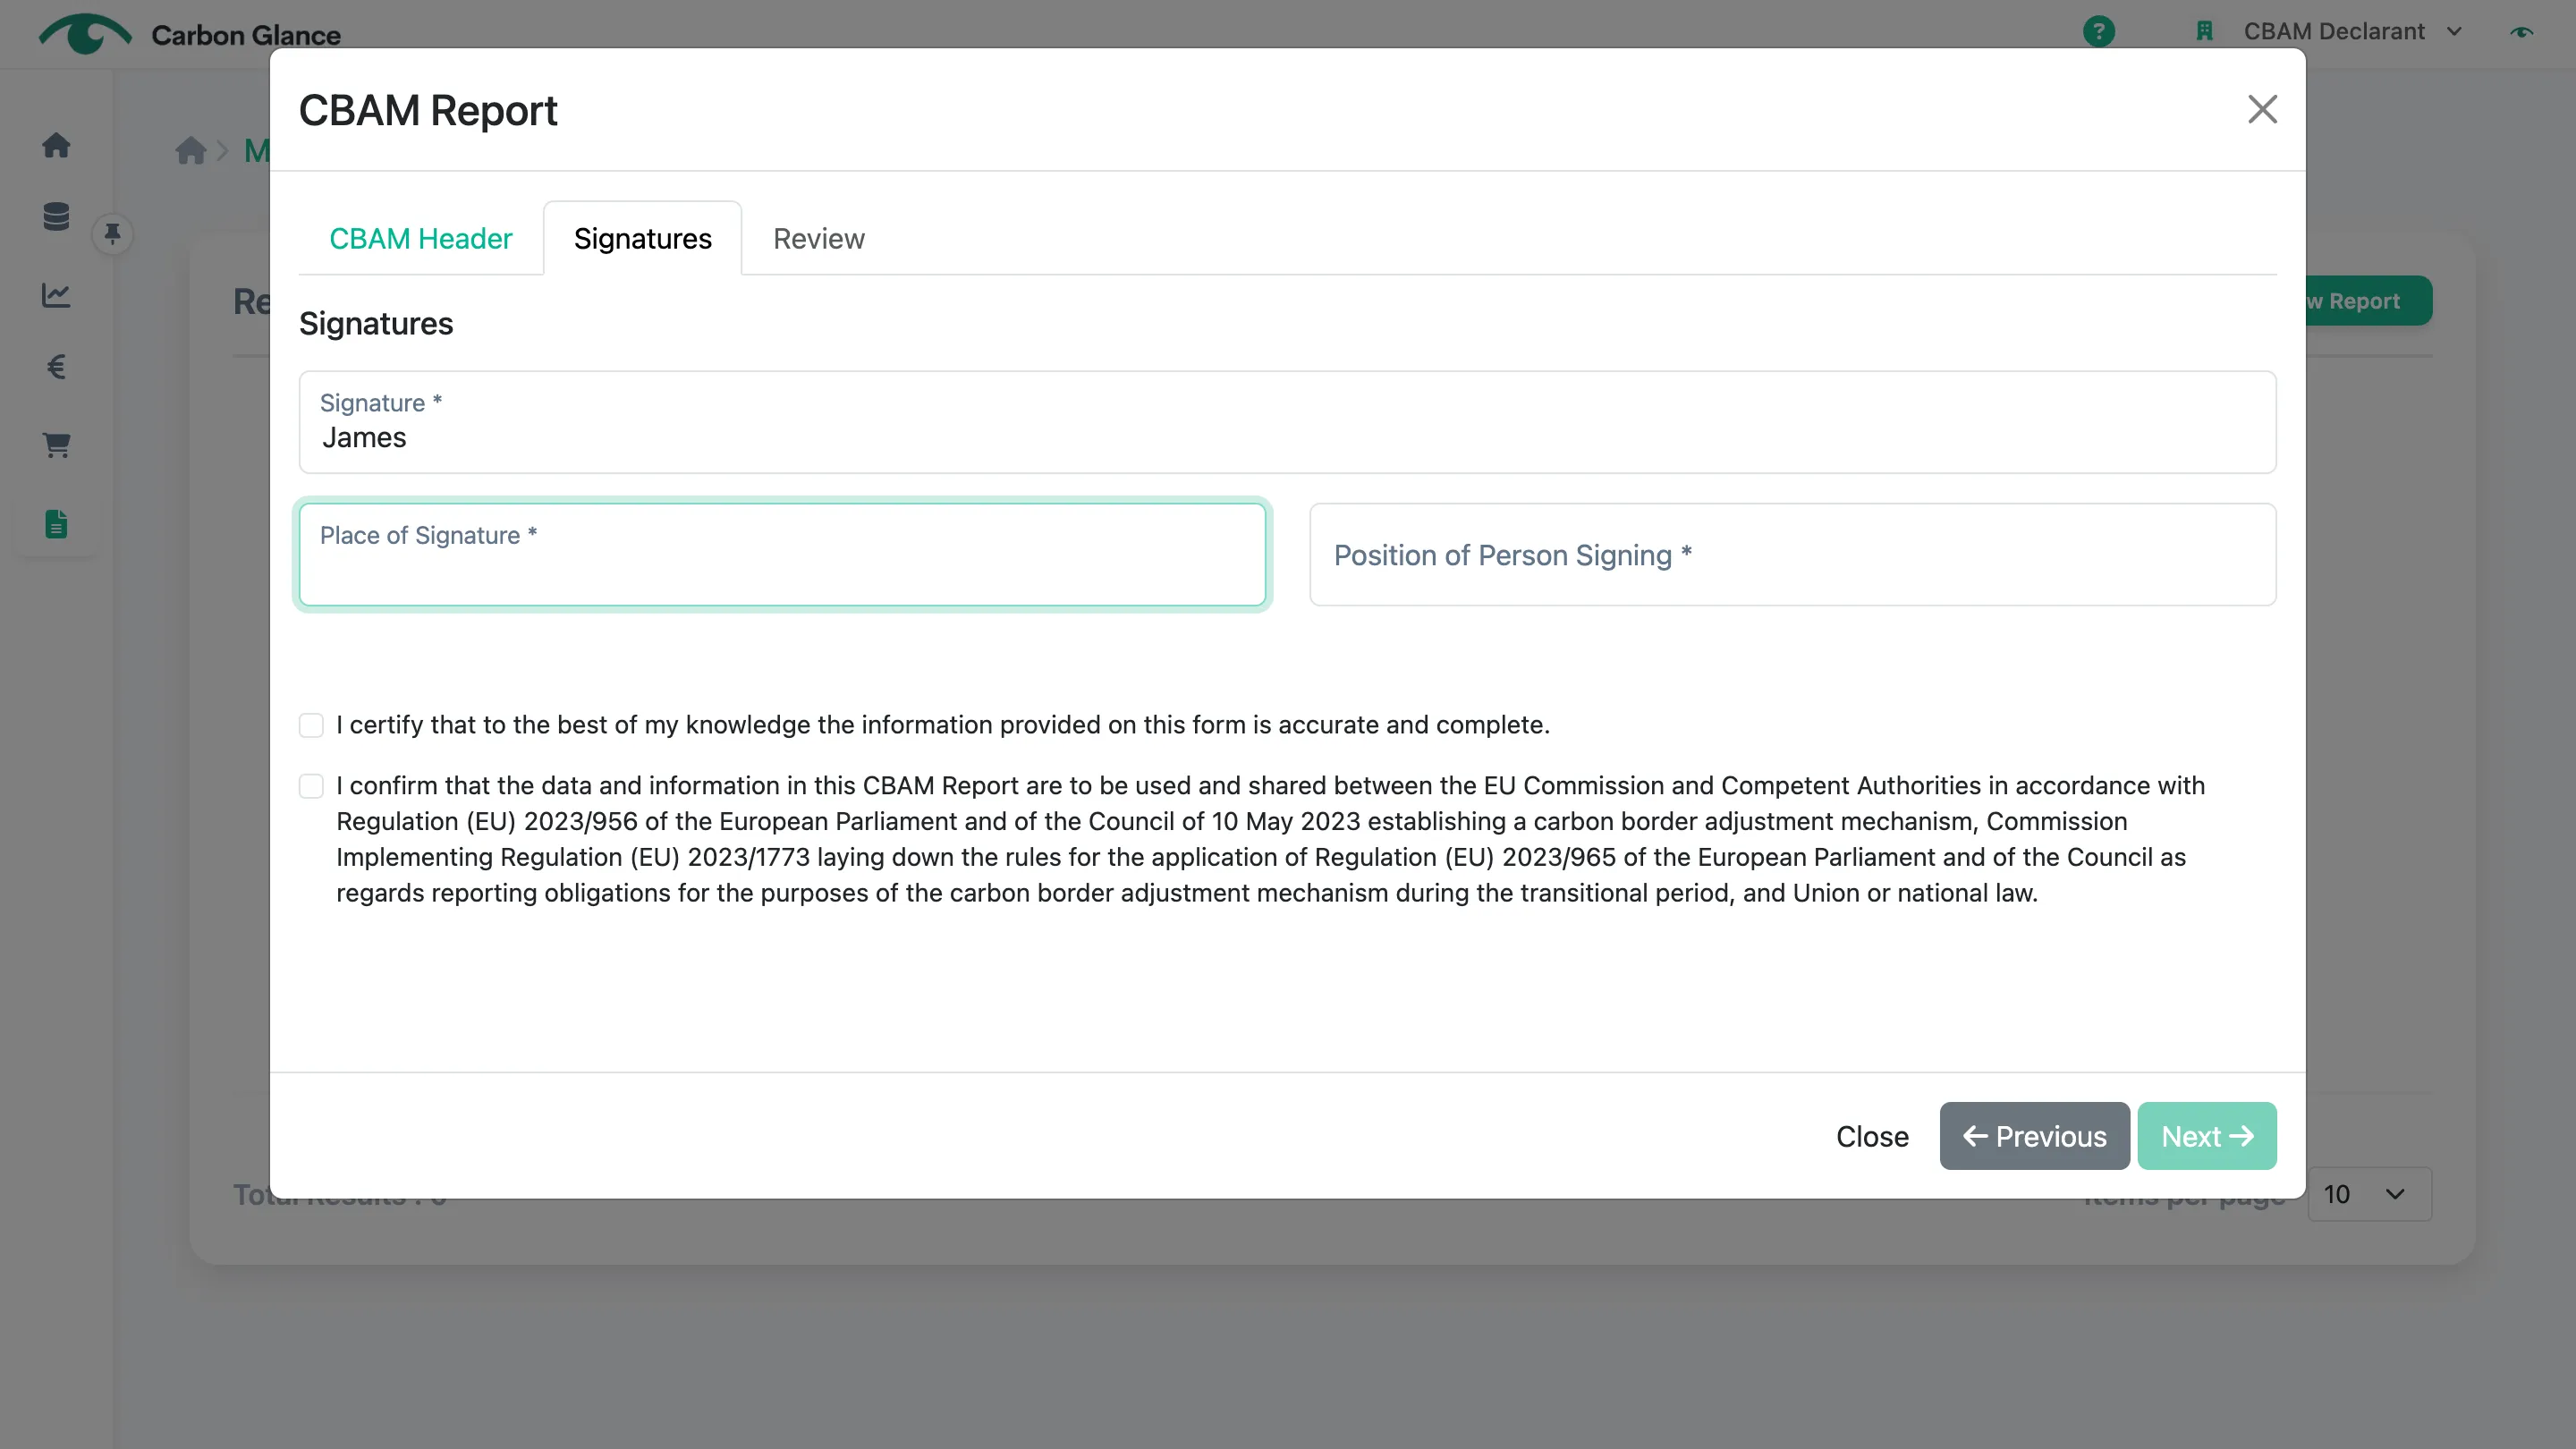Click the Previous button
The width and height of the screenshot is (2576, 1449).
coord(2034,1136)
